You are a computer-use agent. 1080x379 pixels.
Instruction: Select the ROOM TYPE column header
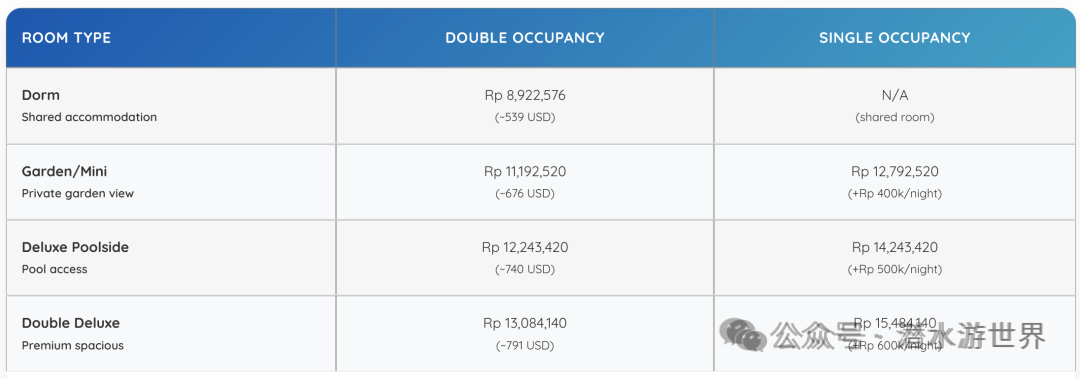click(x=66, y=38)
